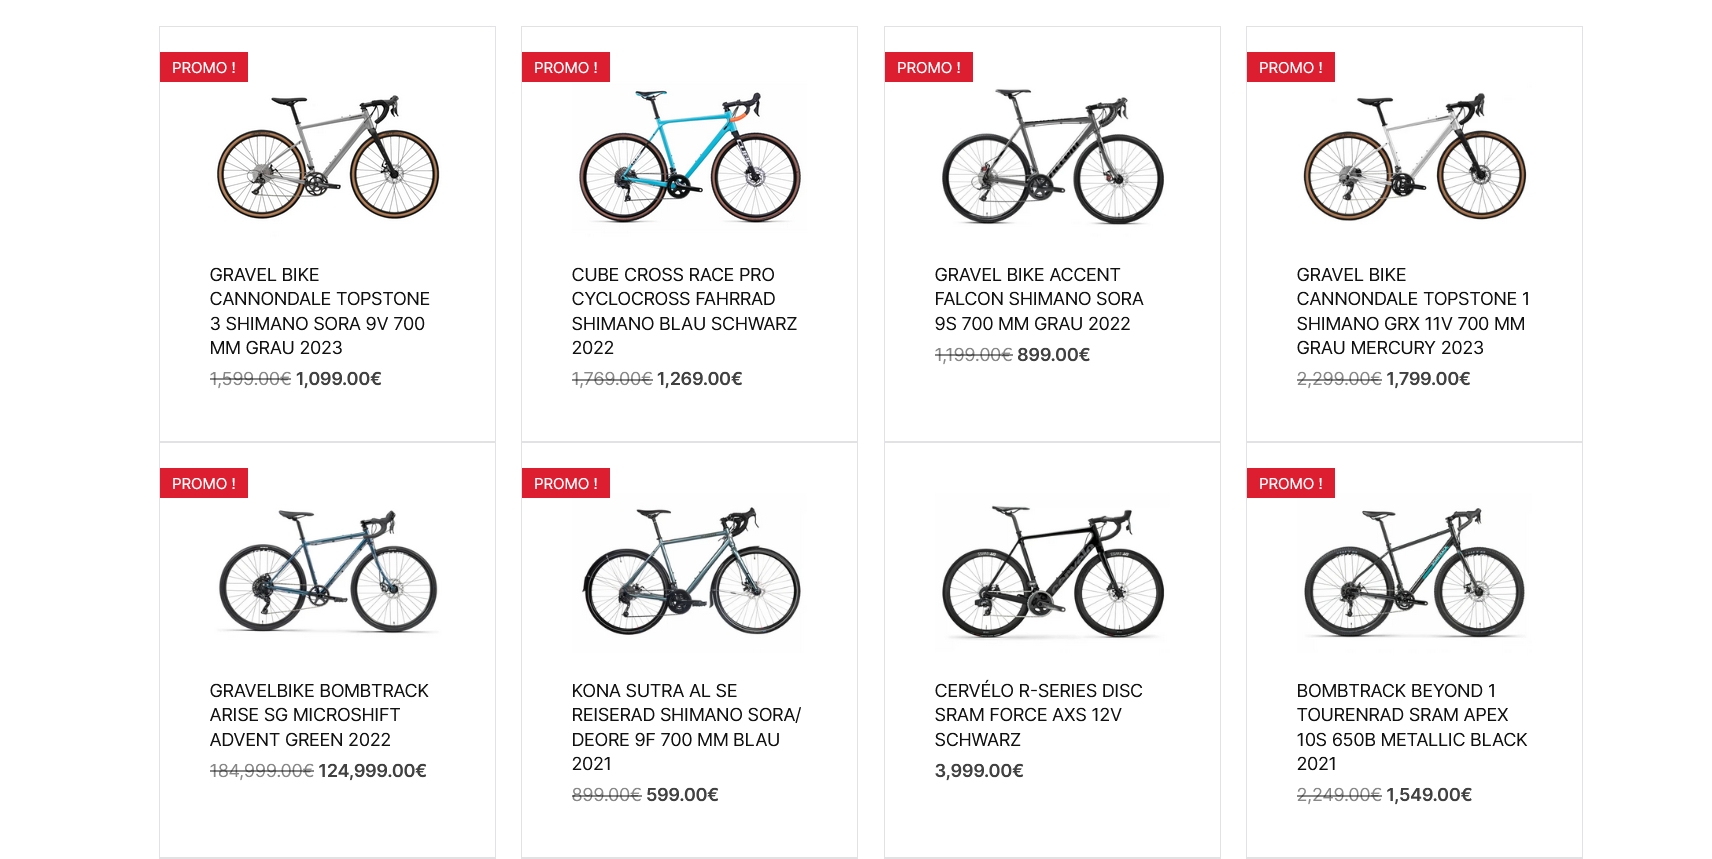1712x859 pixels.
Task: Open Gravel Bike Accent Falcon Shimano Sora link
Action: pyautogui.click(x=1038, y=299)
